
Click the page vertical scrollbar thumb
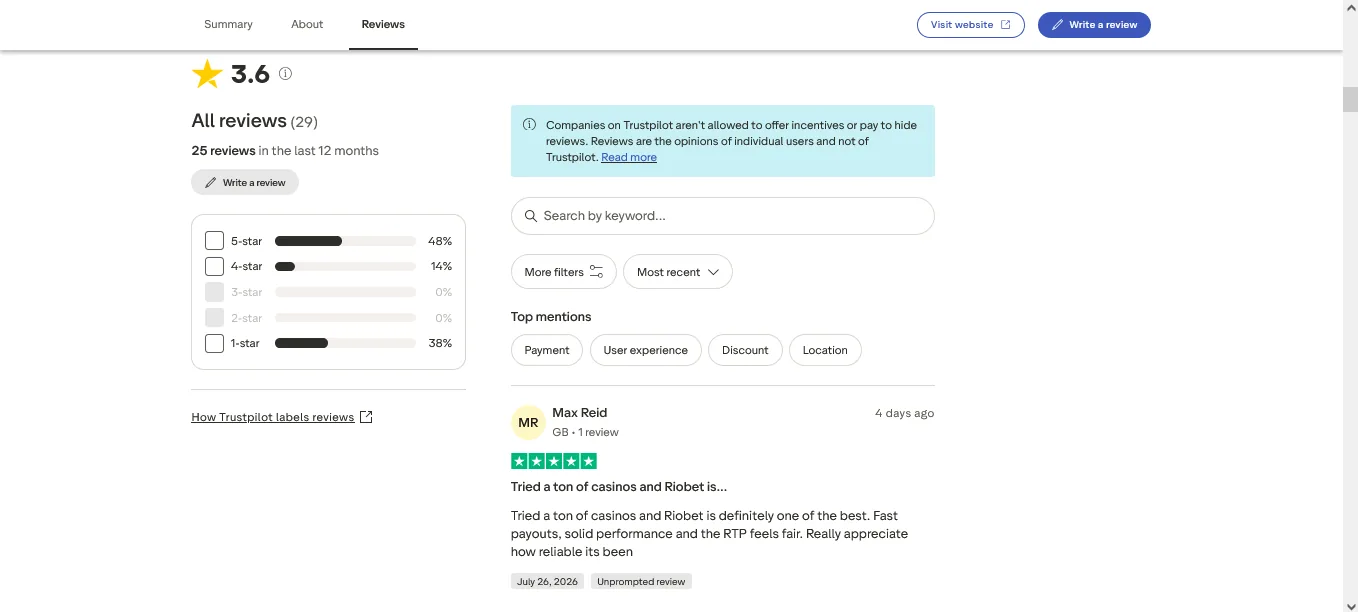pos(1350,100)
